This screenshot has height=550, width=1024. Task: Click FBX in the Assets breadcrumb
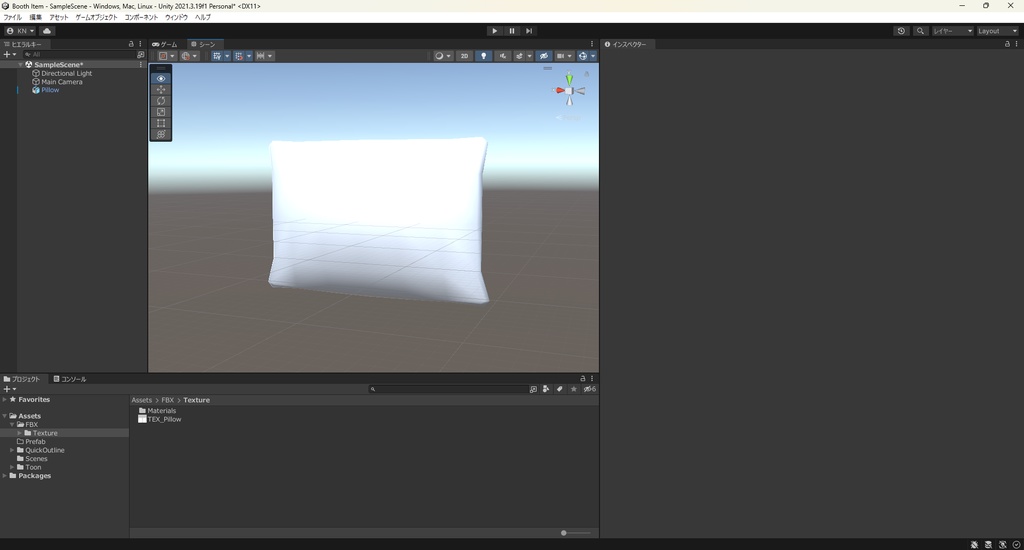tap(168, 400)
